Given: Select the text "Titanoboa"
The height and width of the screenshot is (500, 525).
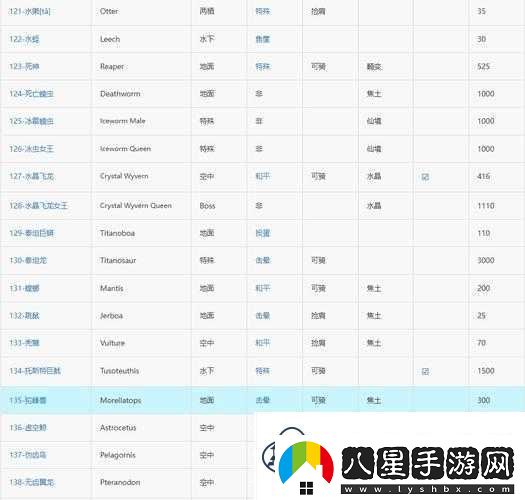Looking at the screenshot, I should (117, 233).
